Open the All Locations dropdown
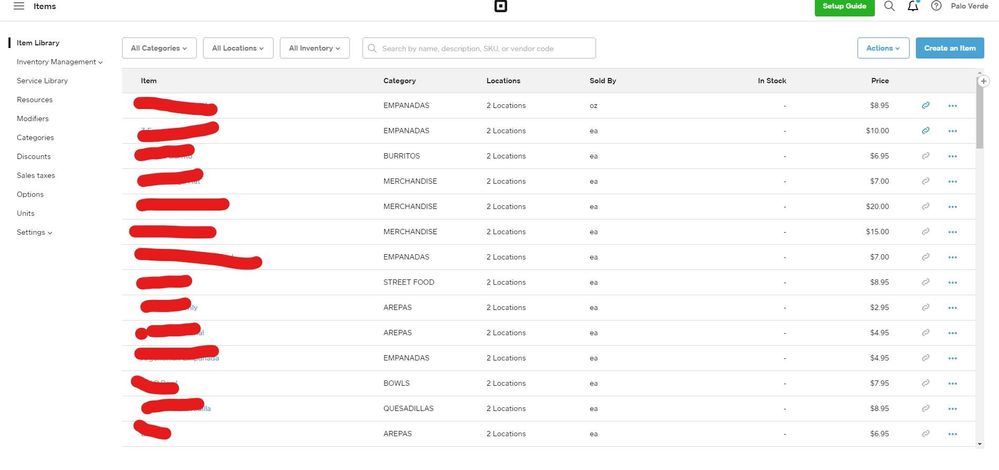 pos(237,48)
